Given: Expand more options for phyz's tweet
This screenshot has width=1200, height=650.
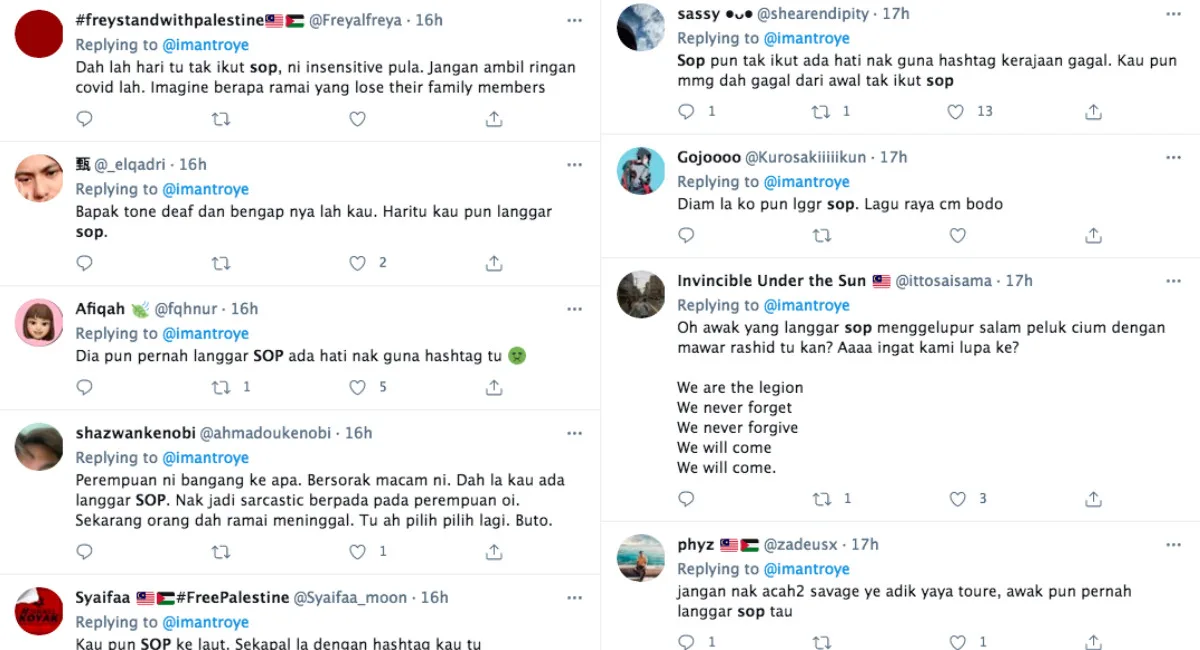Looking at the screenshot, I should [x=1173, y=545].
